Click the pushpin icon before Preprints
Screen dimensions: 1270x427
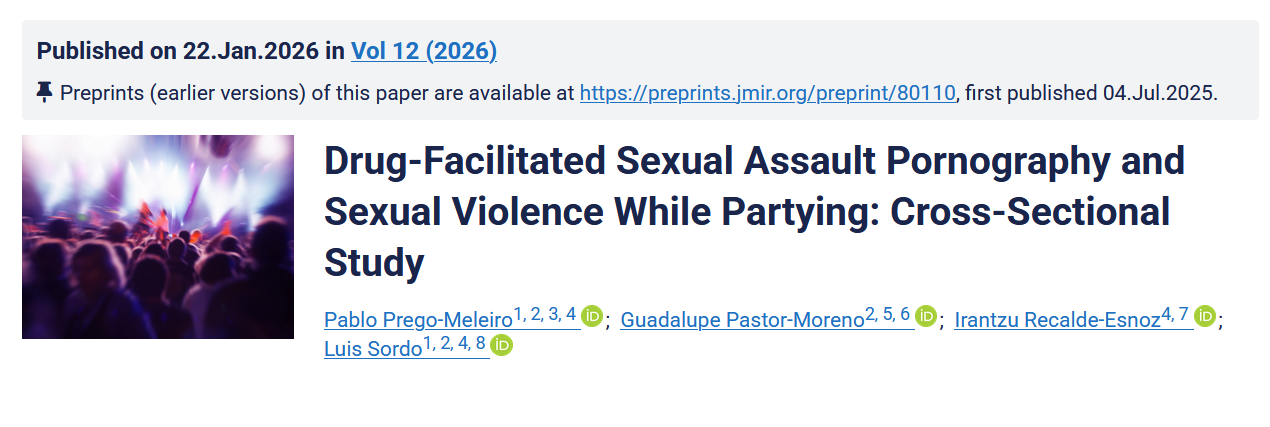click(44, 93)
